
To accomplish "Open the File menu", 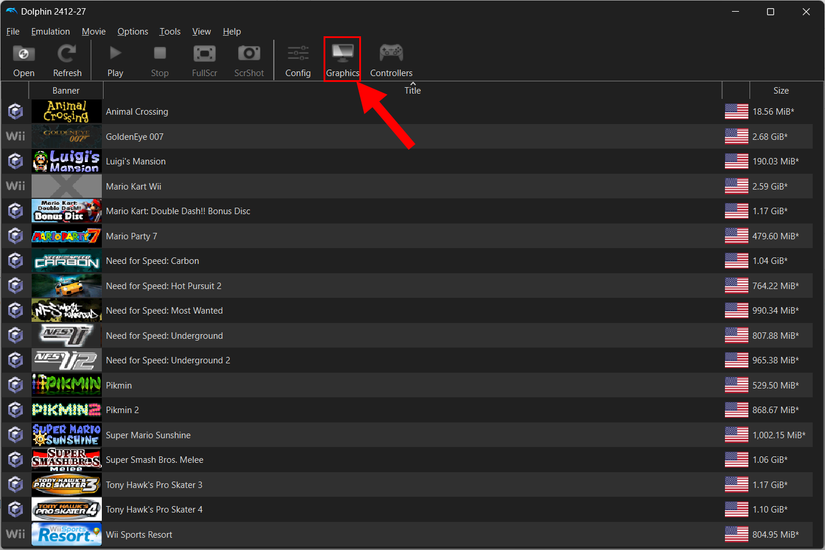I will click(13, 32).
